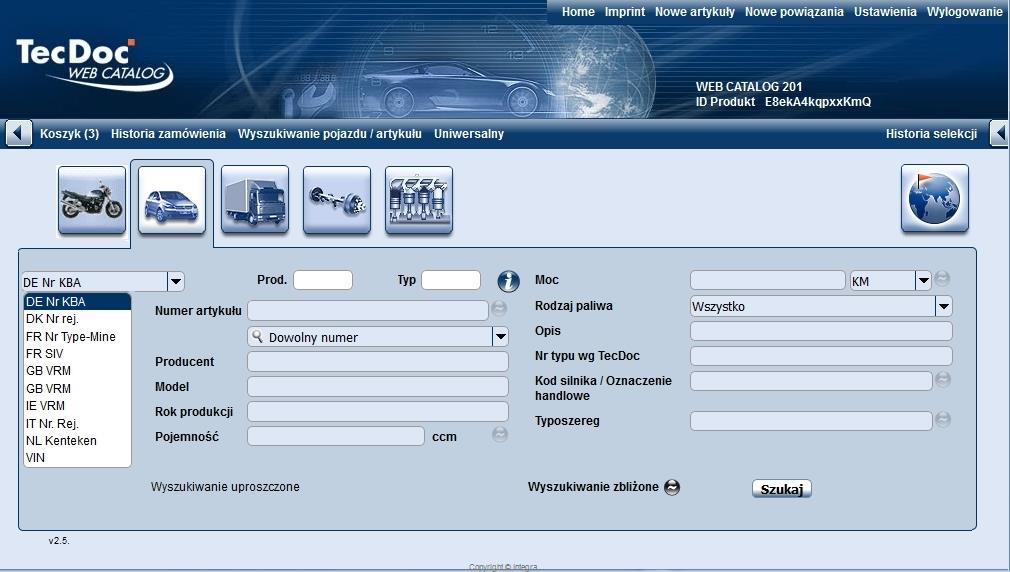1010x572 pixels.
Task: Toggle the Wyszukiwanie zbliżone icon
Action: coord(672,487)
